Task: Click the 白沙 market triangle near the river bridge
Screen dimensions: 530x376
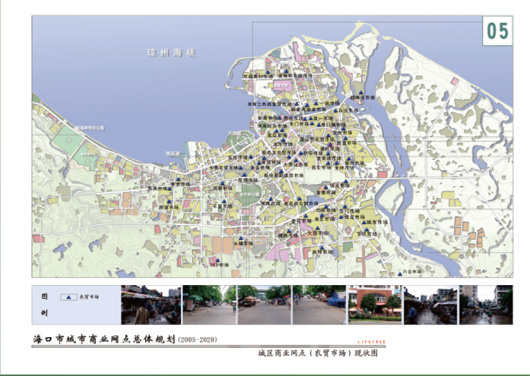Action: (336, 110)
